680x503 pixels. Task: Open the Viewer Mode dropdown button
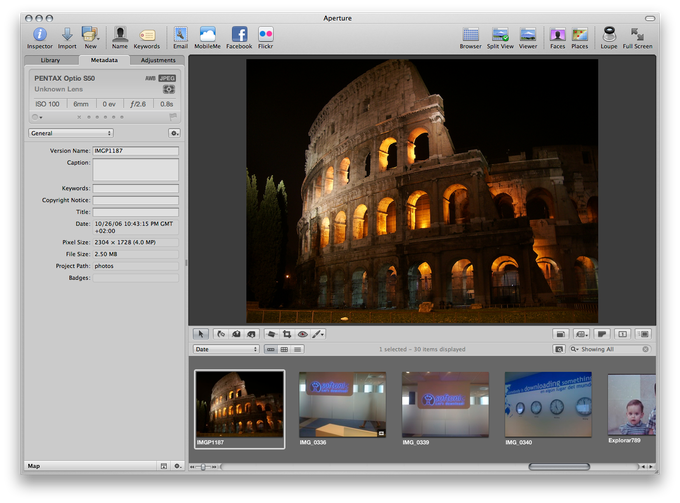(x=581, y=334)
